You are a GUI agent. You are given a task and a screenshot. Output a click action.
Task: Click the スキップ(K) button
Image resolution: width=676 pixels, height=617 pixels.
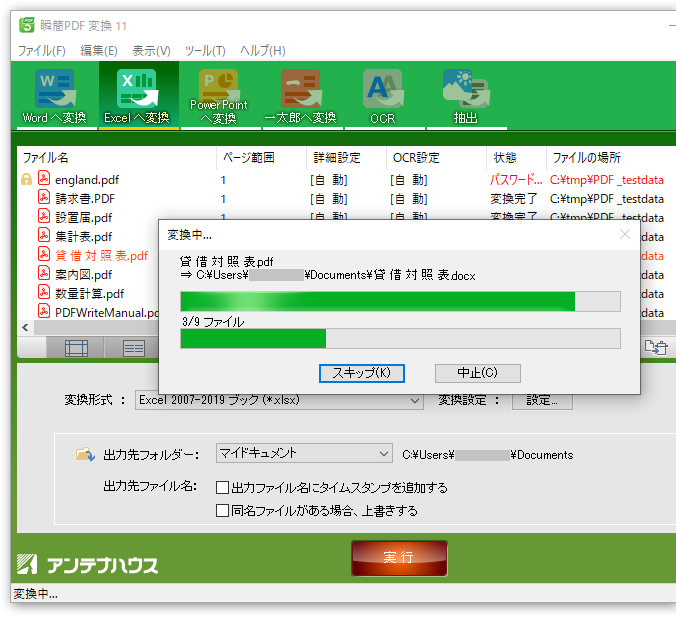pyautogui.click(x=362, y=373)
